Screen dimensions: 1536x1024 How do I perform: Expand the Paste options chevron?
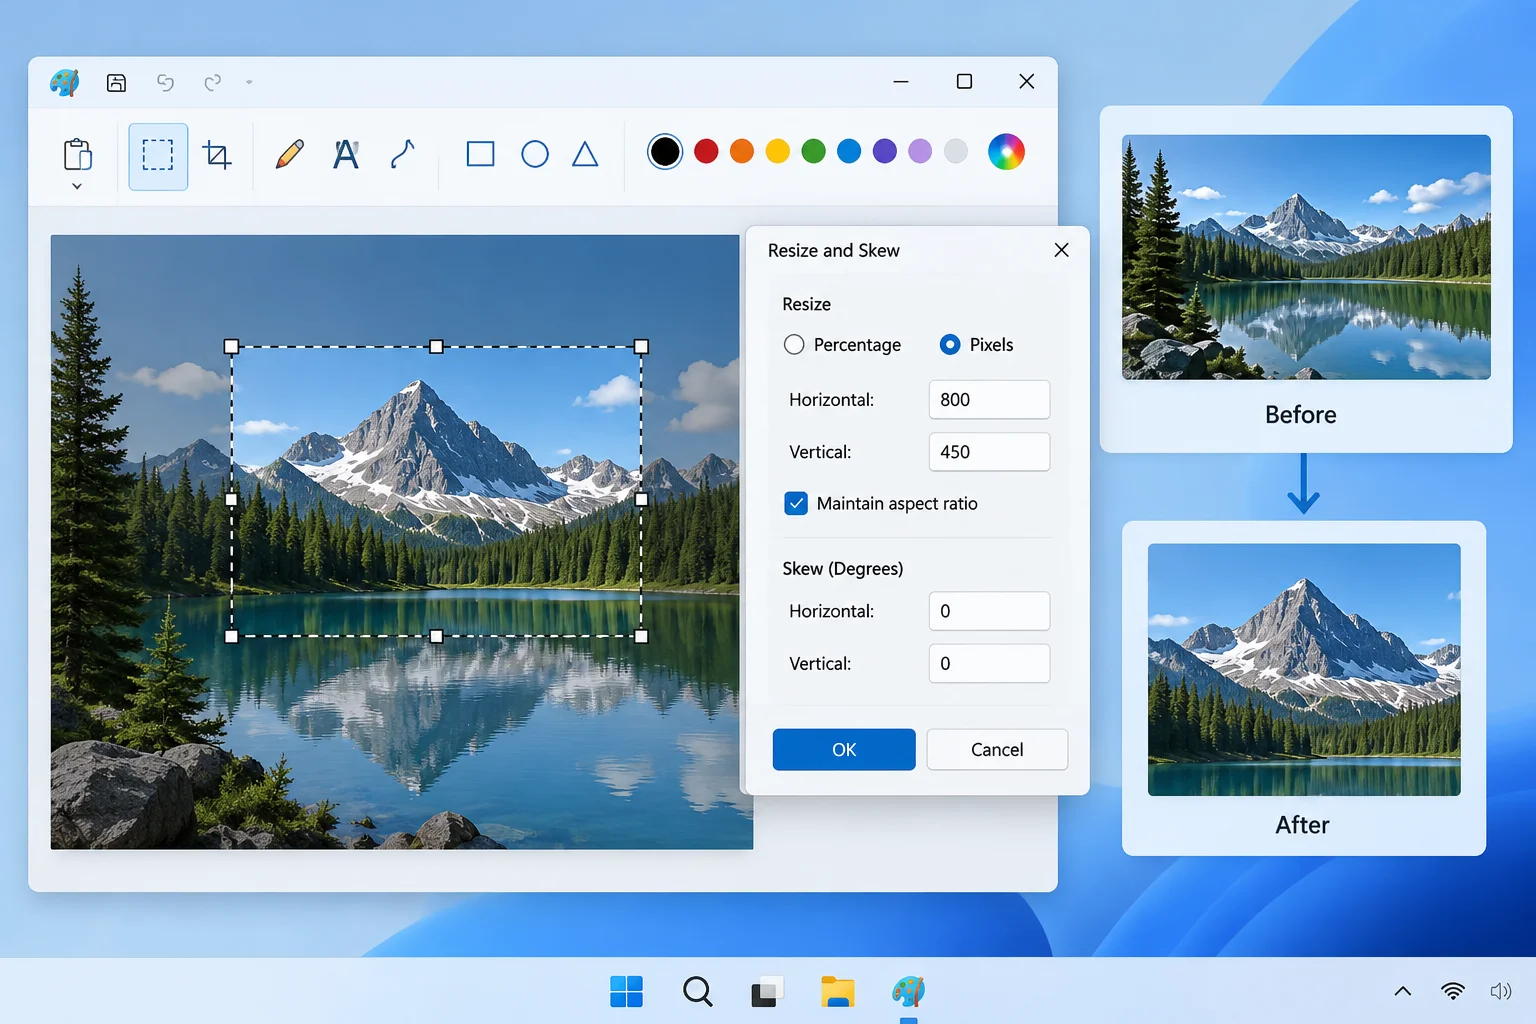pyautogui.click(x=77, y=186)
